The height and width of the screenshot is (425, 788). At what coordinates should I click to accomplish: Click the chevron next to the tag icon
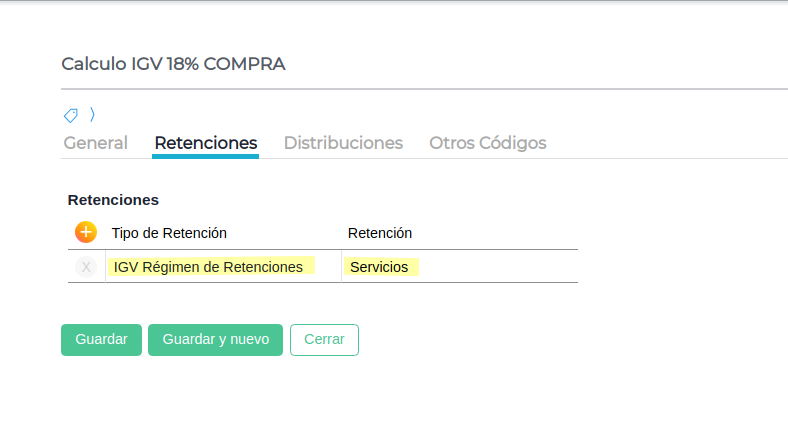(92, 115)
